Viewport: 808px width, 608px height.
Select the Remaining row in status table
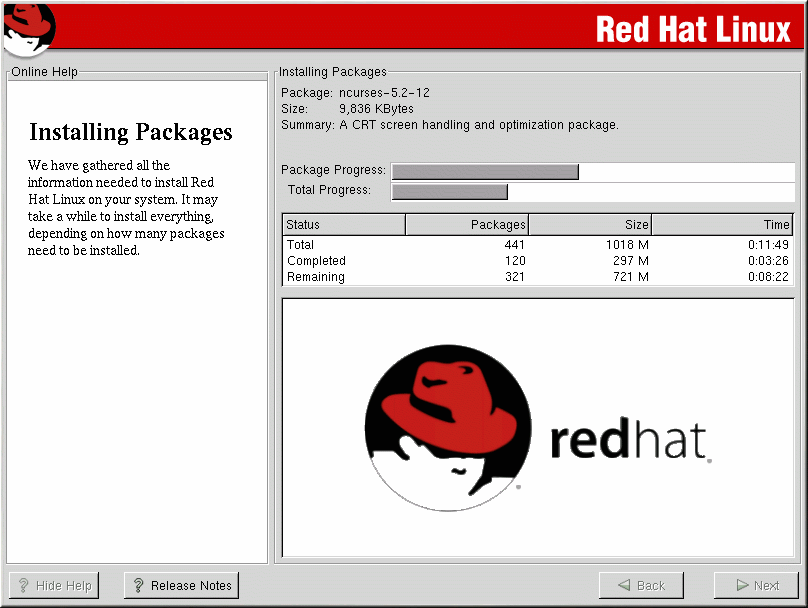click(x=538, y=277)
